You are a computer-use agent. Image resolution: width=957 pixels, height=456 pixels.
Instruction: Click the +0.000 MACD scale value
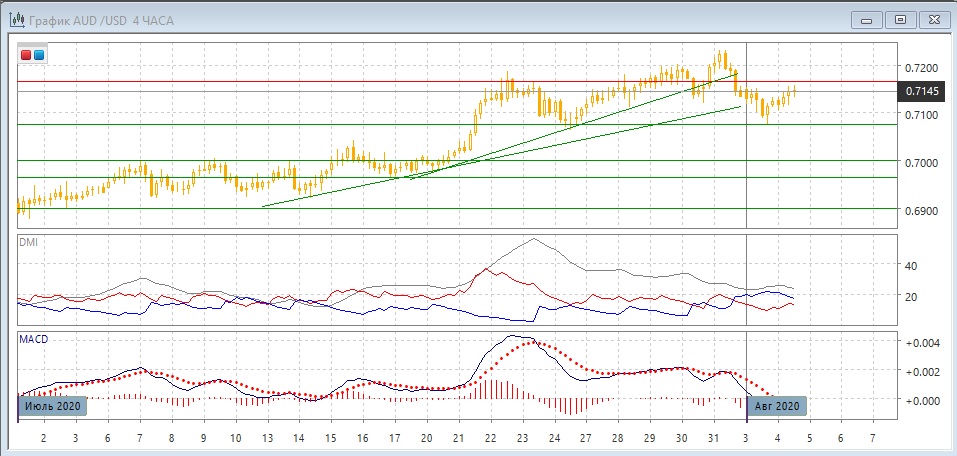click(922, 400)
